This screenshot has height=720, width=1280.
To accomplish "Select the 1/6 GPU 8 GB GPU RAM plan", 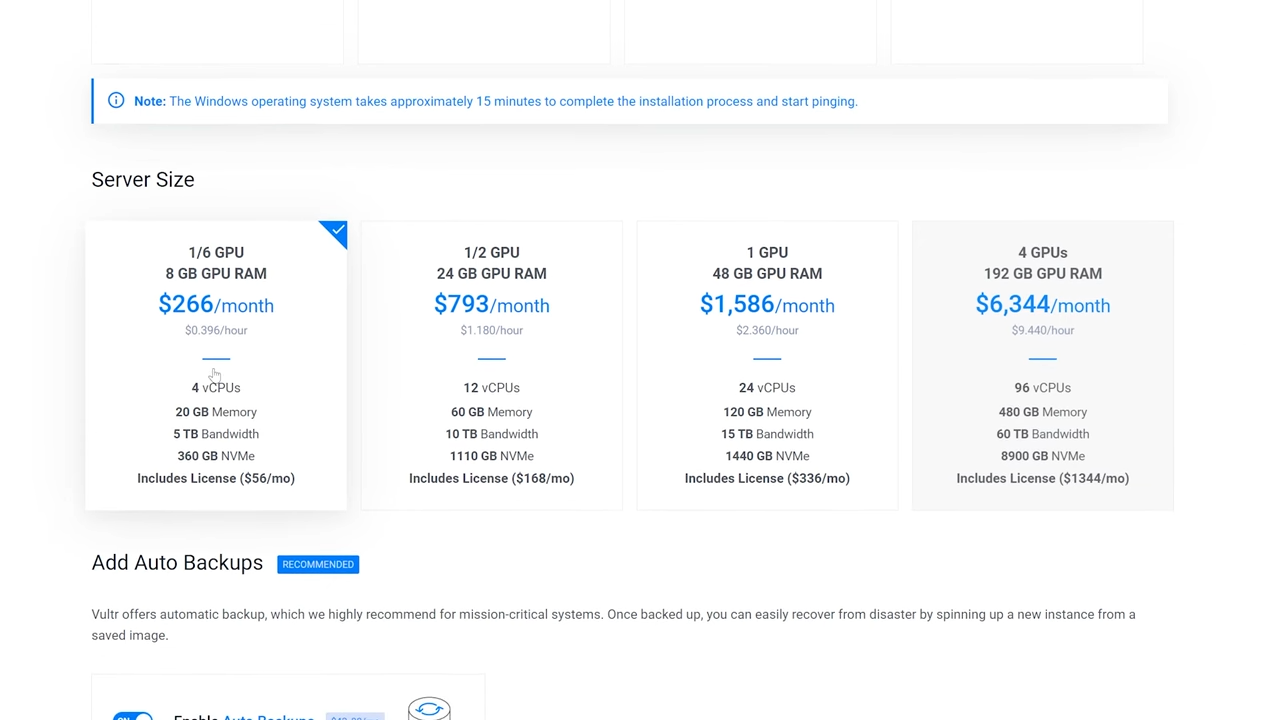I will 216,366.
